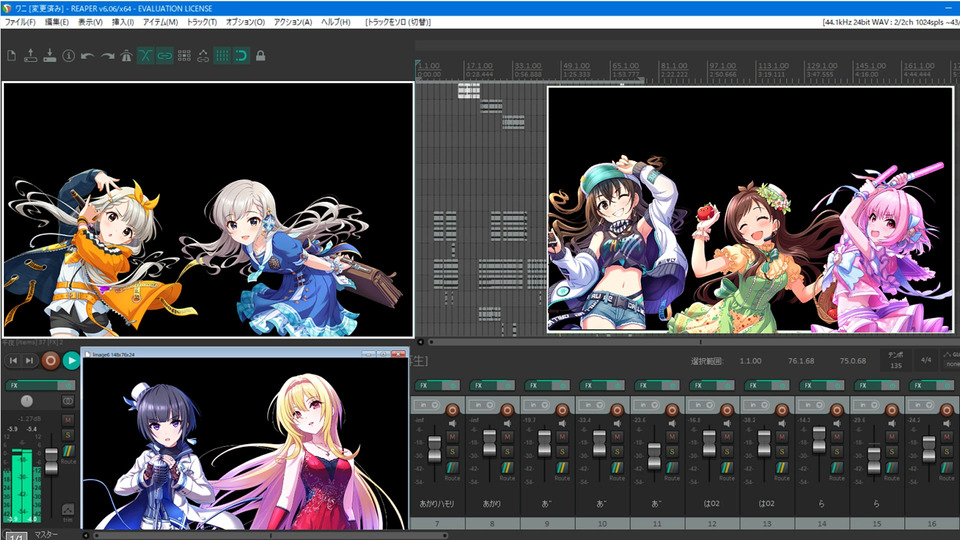960x540 pixels.
Task: Click the Project Settings info icon
Action: pyautogui.click(x=69, y=56)
